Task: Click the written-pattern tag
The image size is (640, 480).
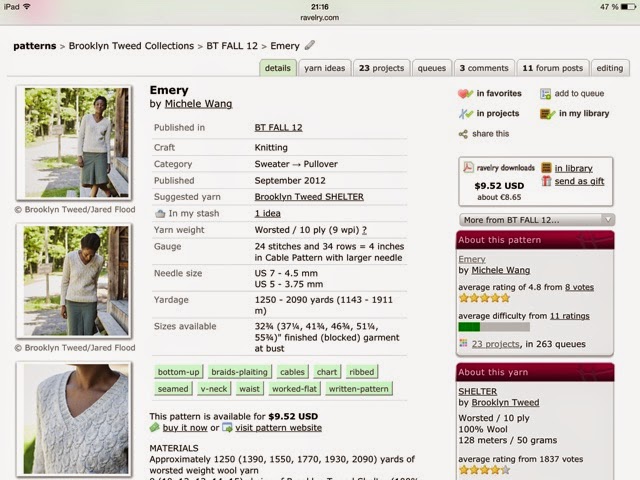Action: [358, 389]
